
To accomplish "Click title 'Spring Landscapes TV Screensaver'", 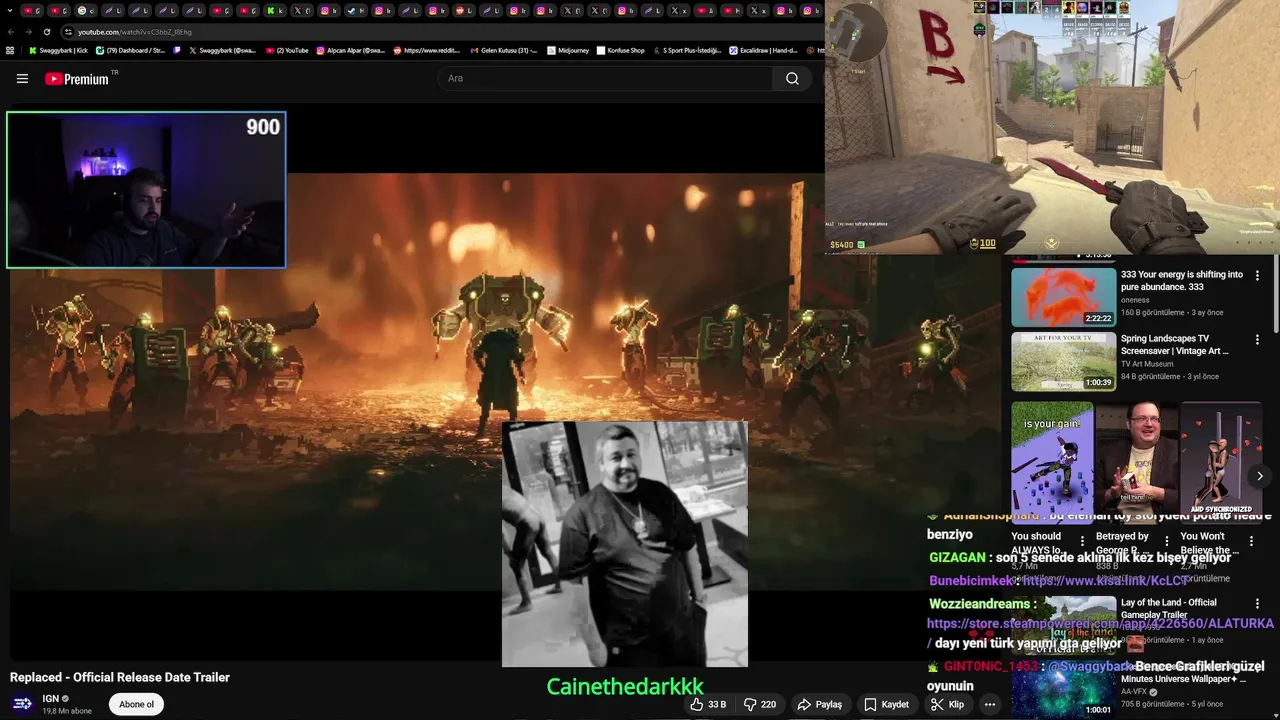I will pos(1175,345).
